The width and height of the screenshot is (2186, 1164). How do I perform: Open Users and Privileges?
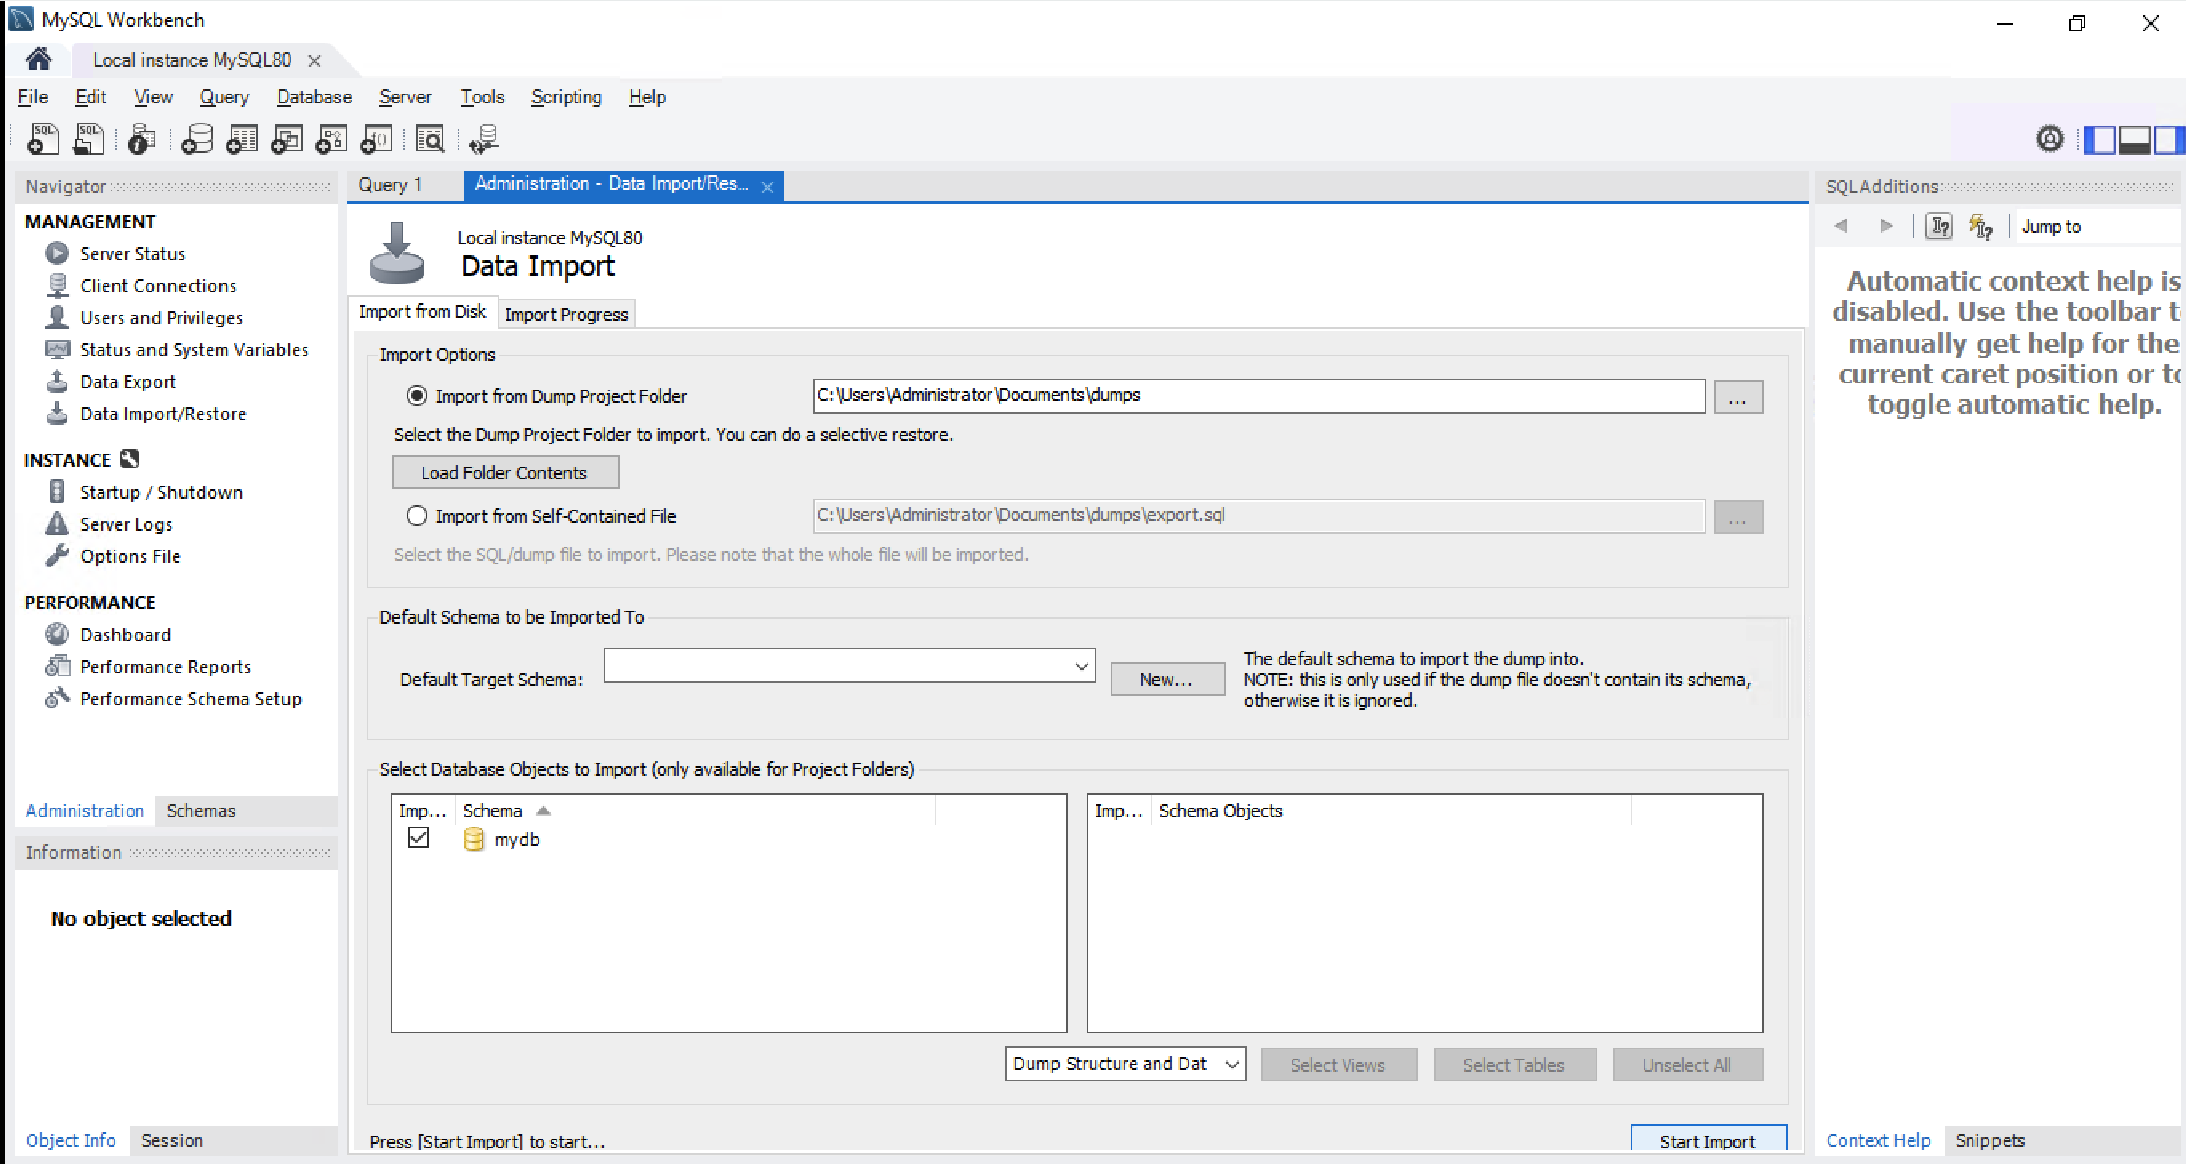tap(162, 318)
